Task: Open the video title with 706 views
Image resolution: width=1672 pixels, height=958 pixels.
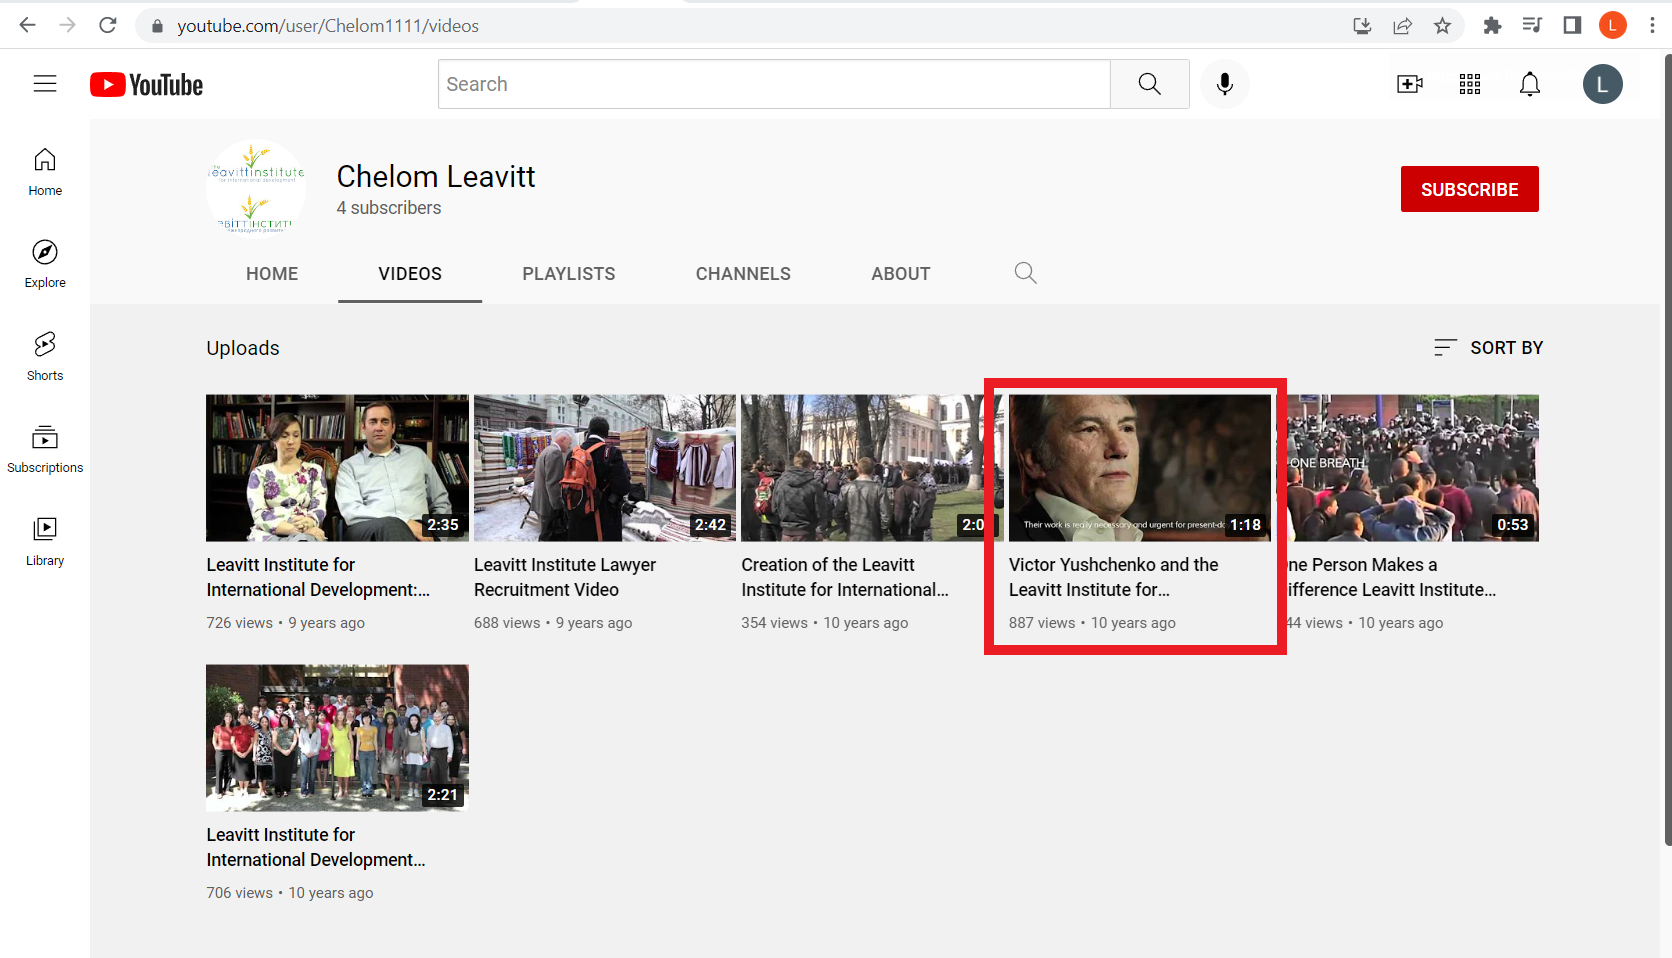Action: 316,847
